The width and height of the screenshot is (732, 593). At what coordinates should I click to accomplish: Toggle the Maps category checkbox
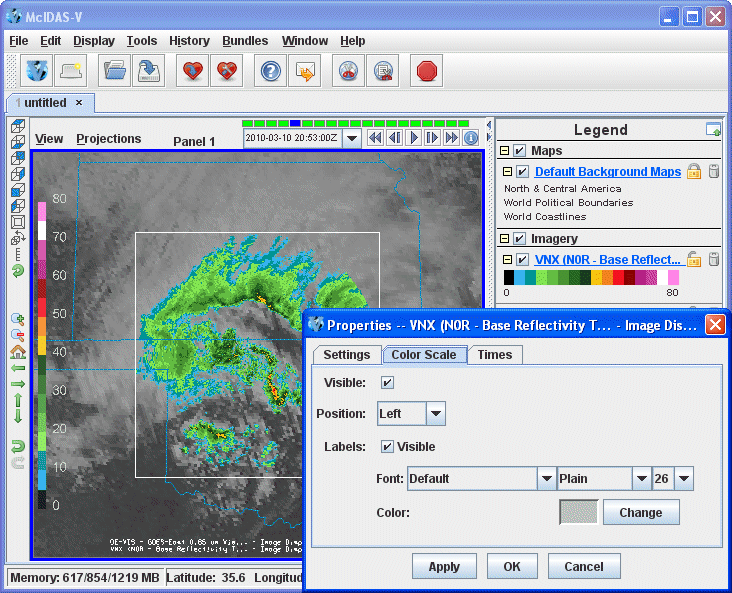click(x=519, y=151)
